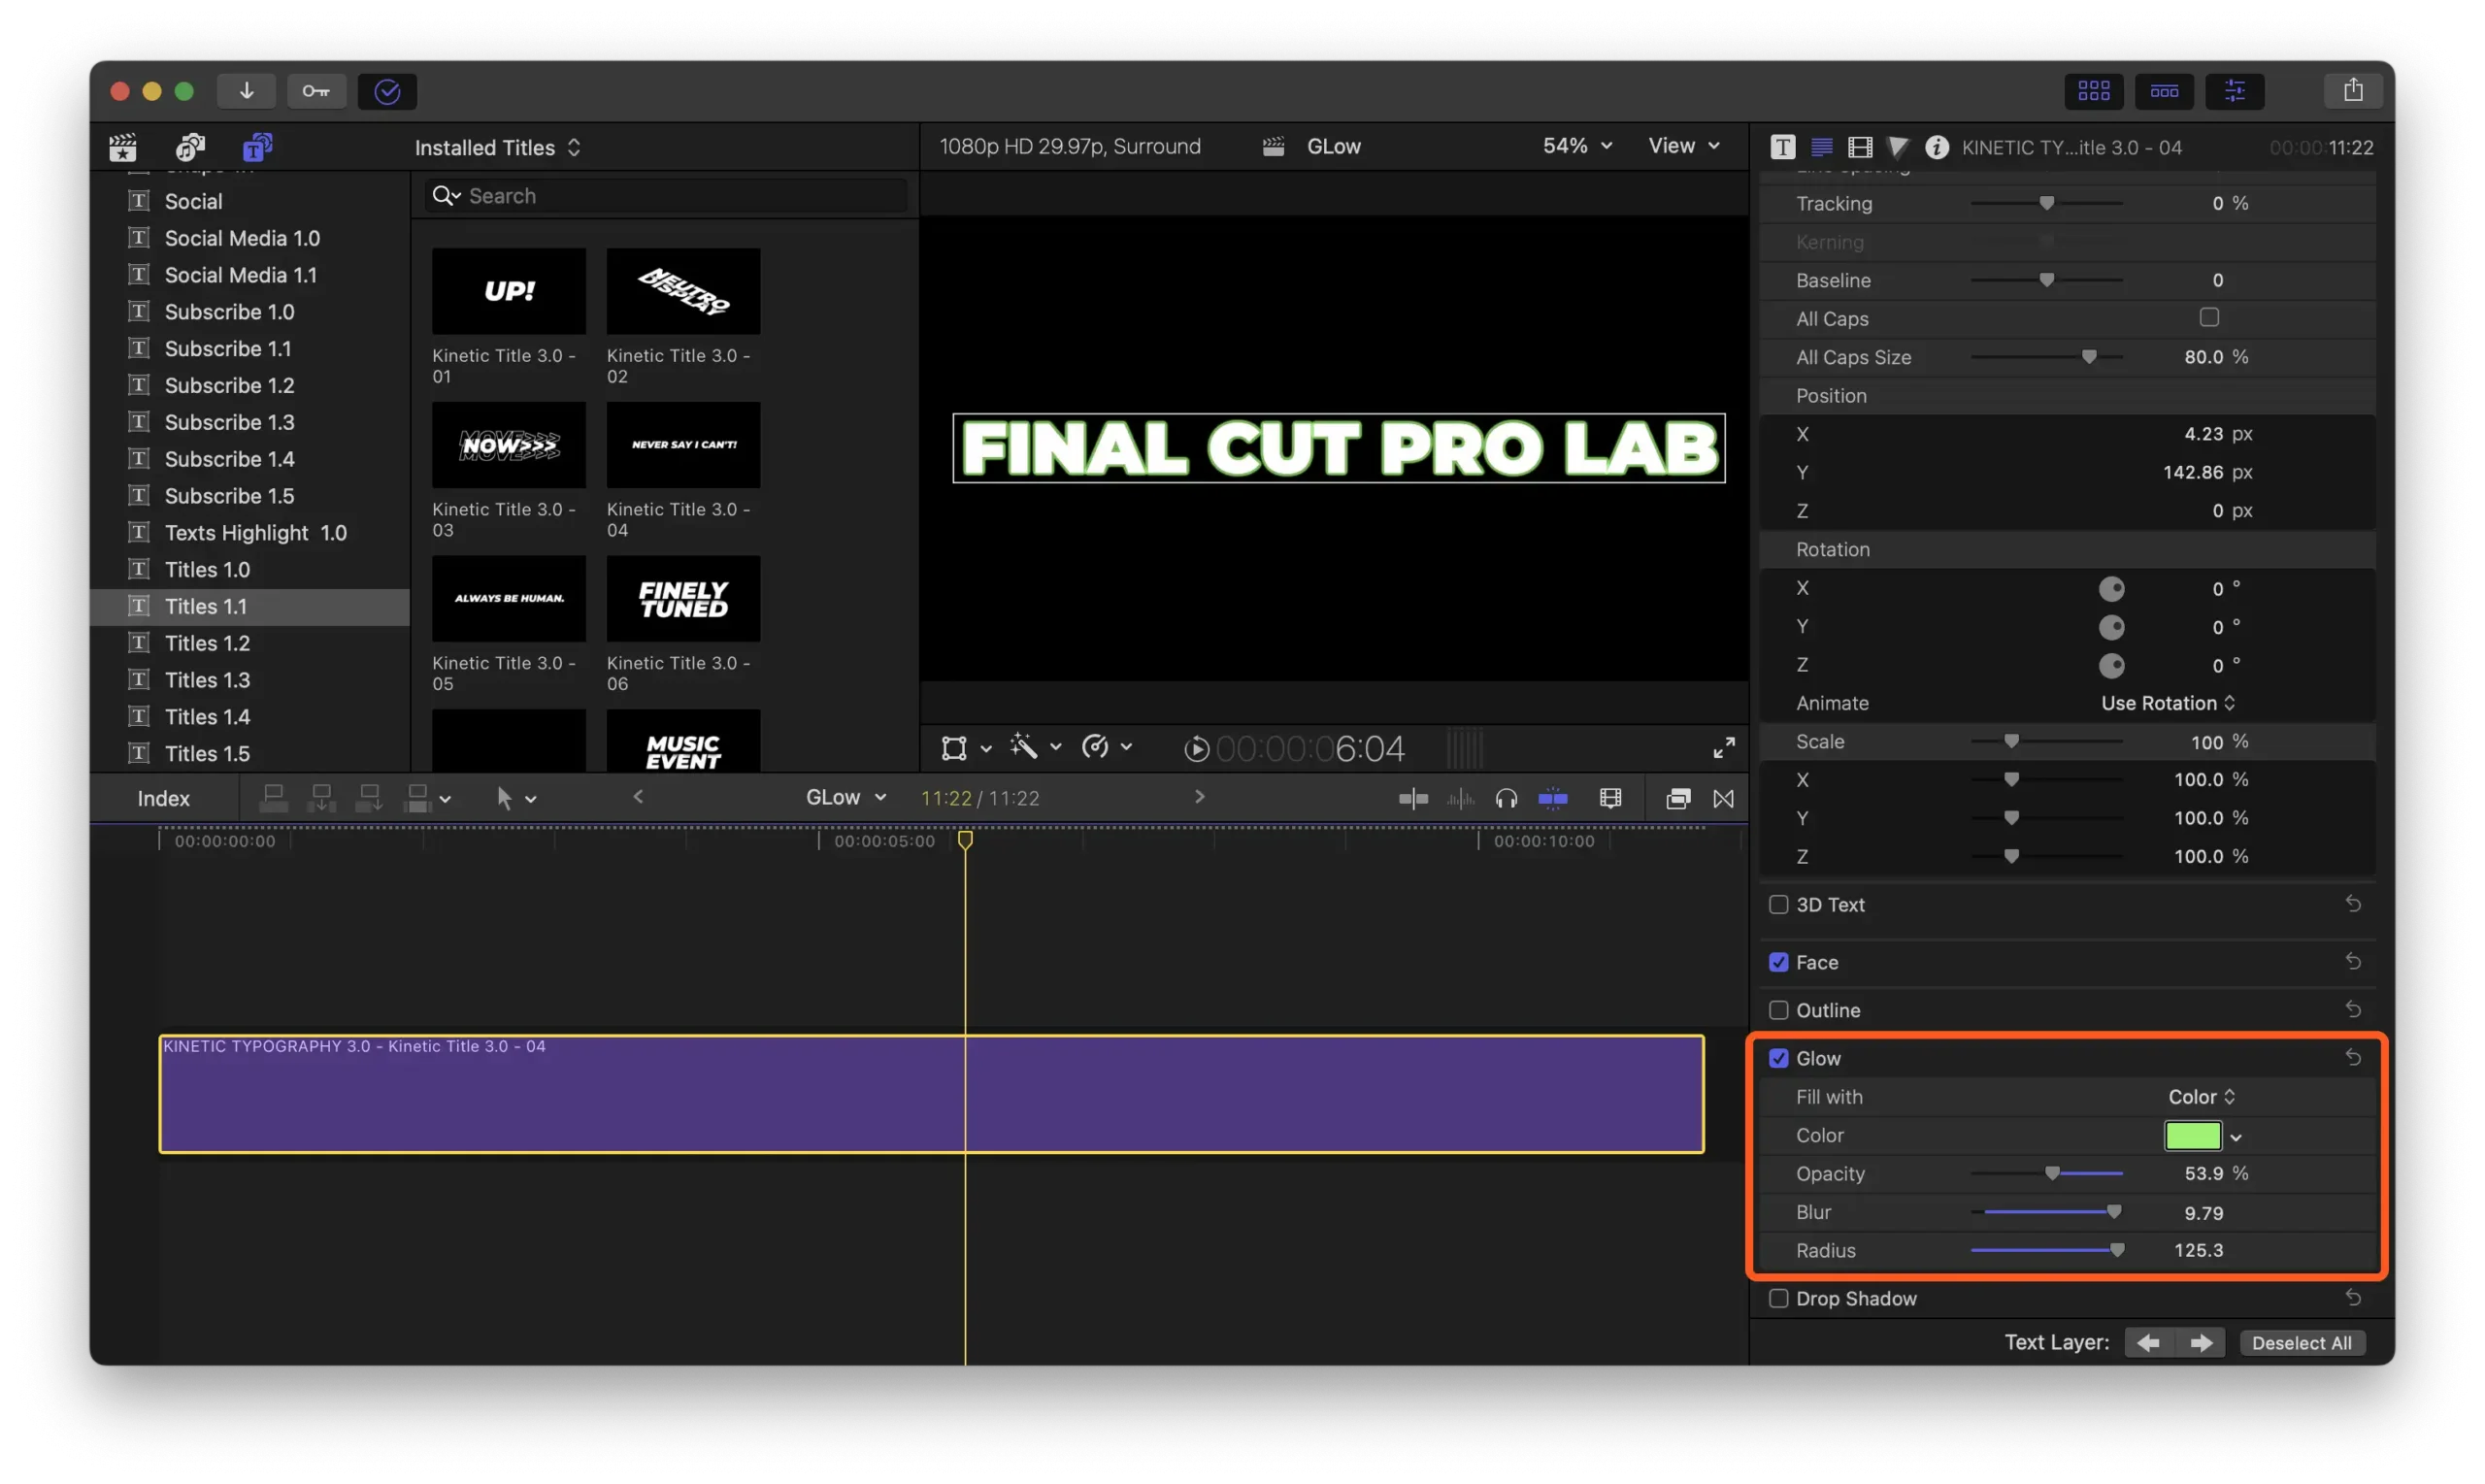Select the Subscribe 1.3 category
The height and width of the screenshot is (1484, 2485).
coord(250,422)
